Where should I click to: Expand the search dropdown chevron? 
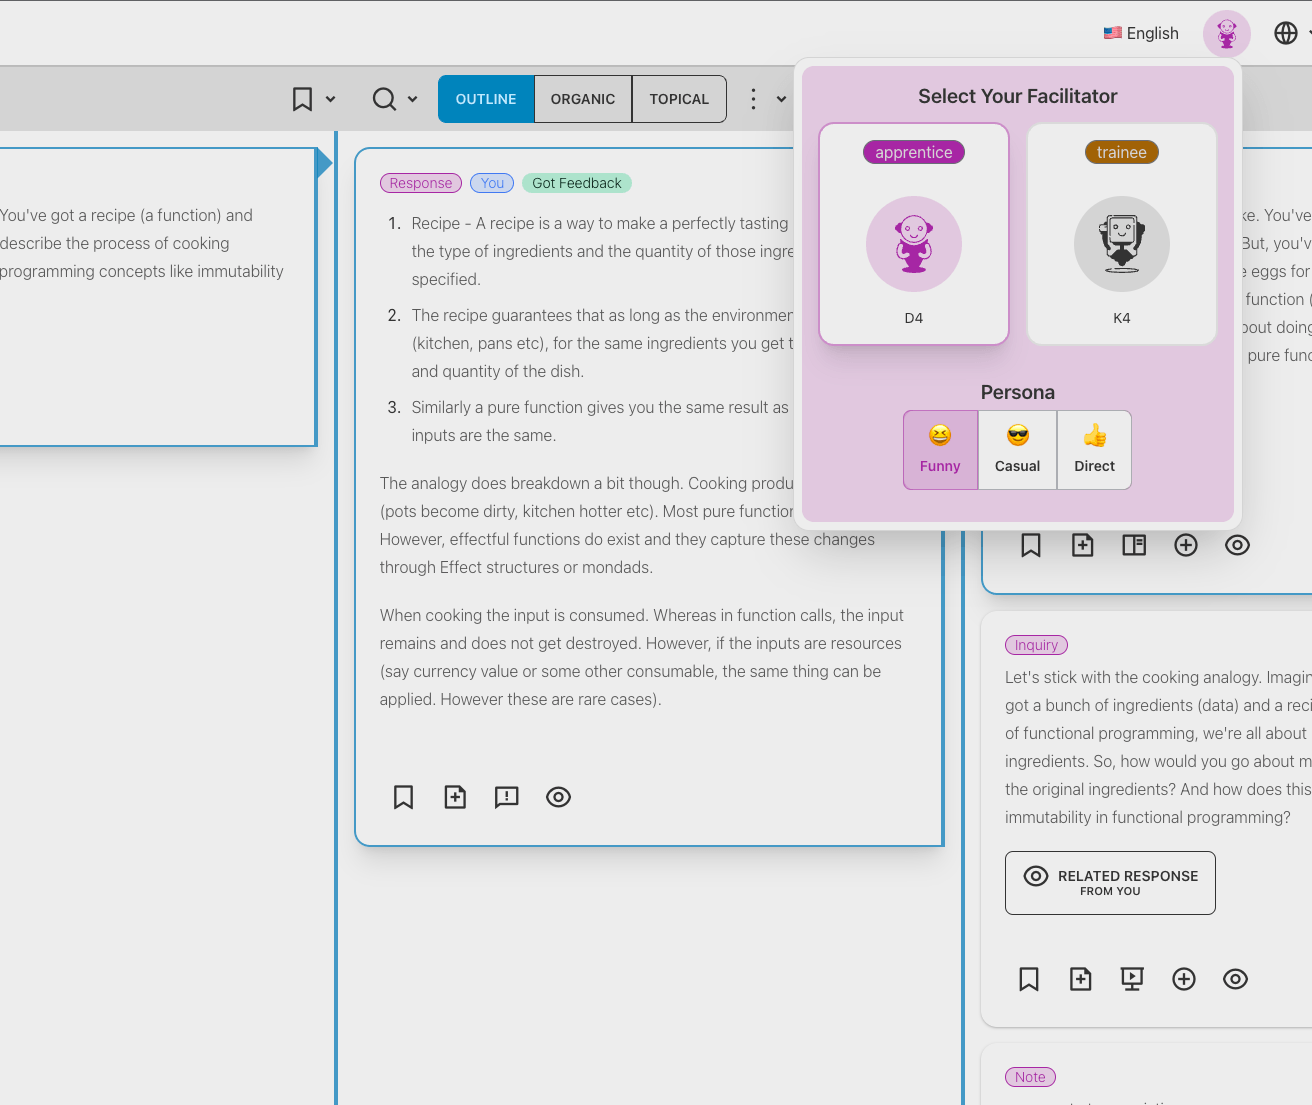413,100
